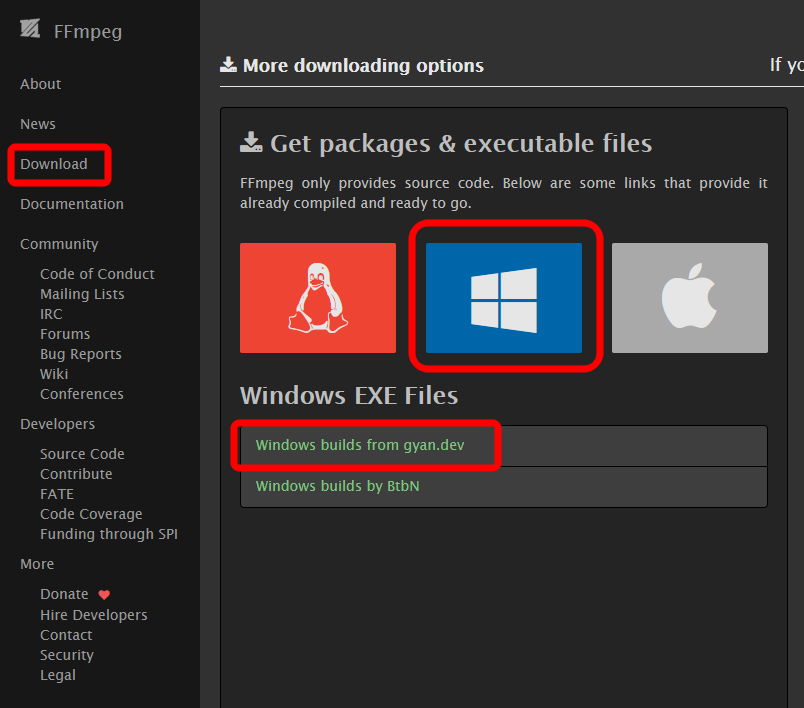Expand the Community sidebar section

[59, 245]
